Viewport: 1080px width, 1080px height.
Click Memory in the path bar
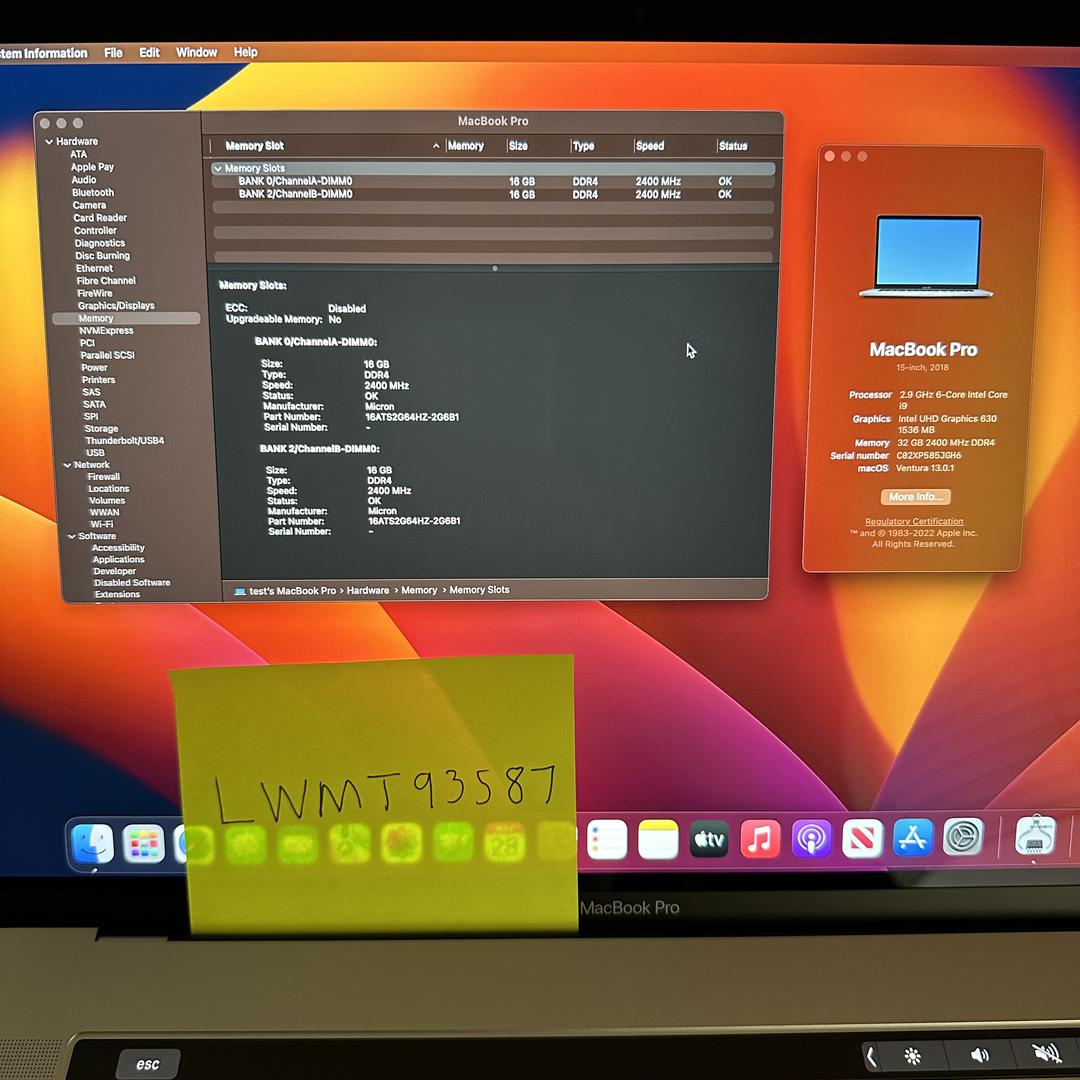419,590
